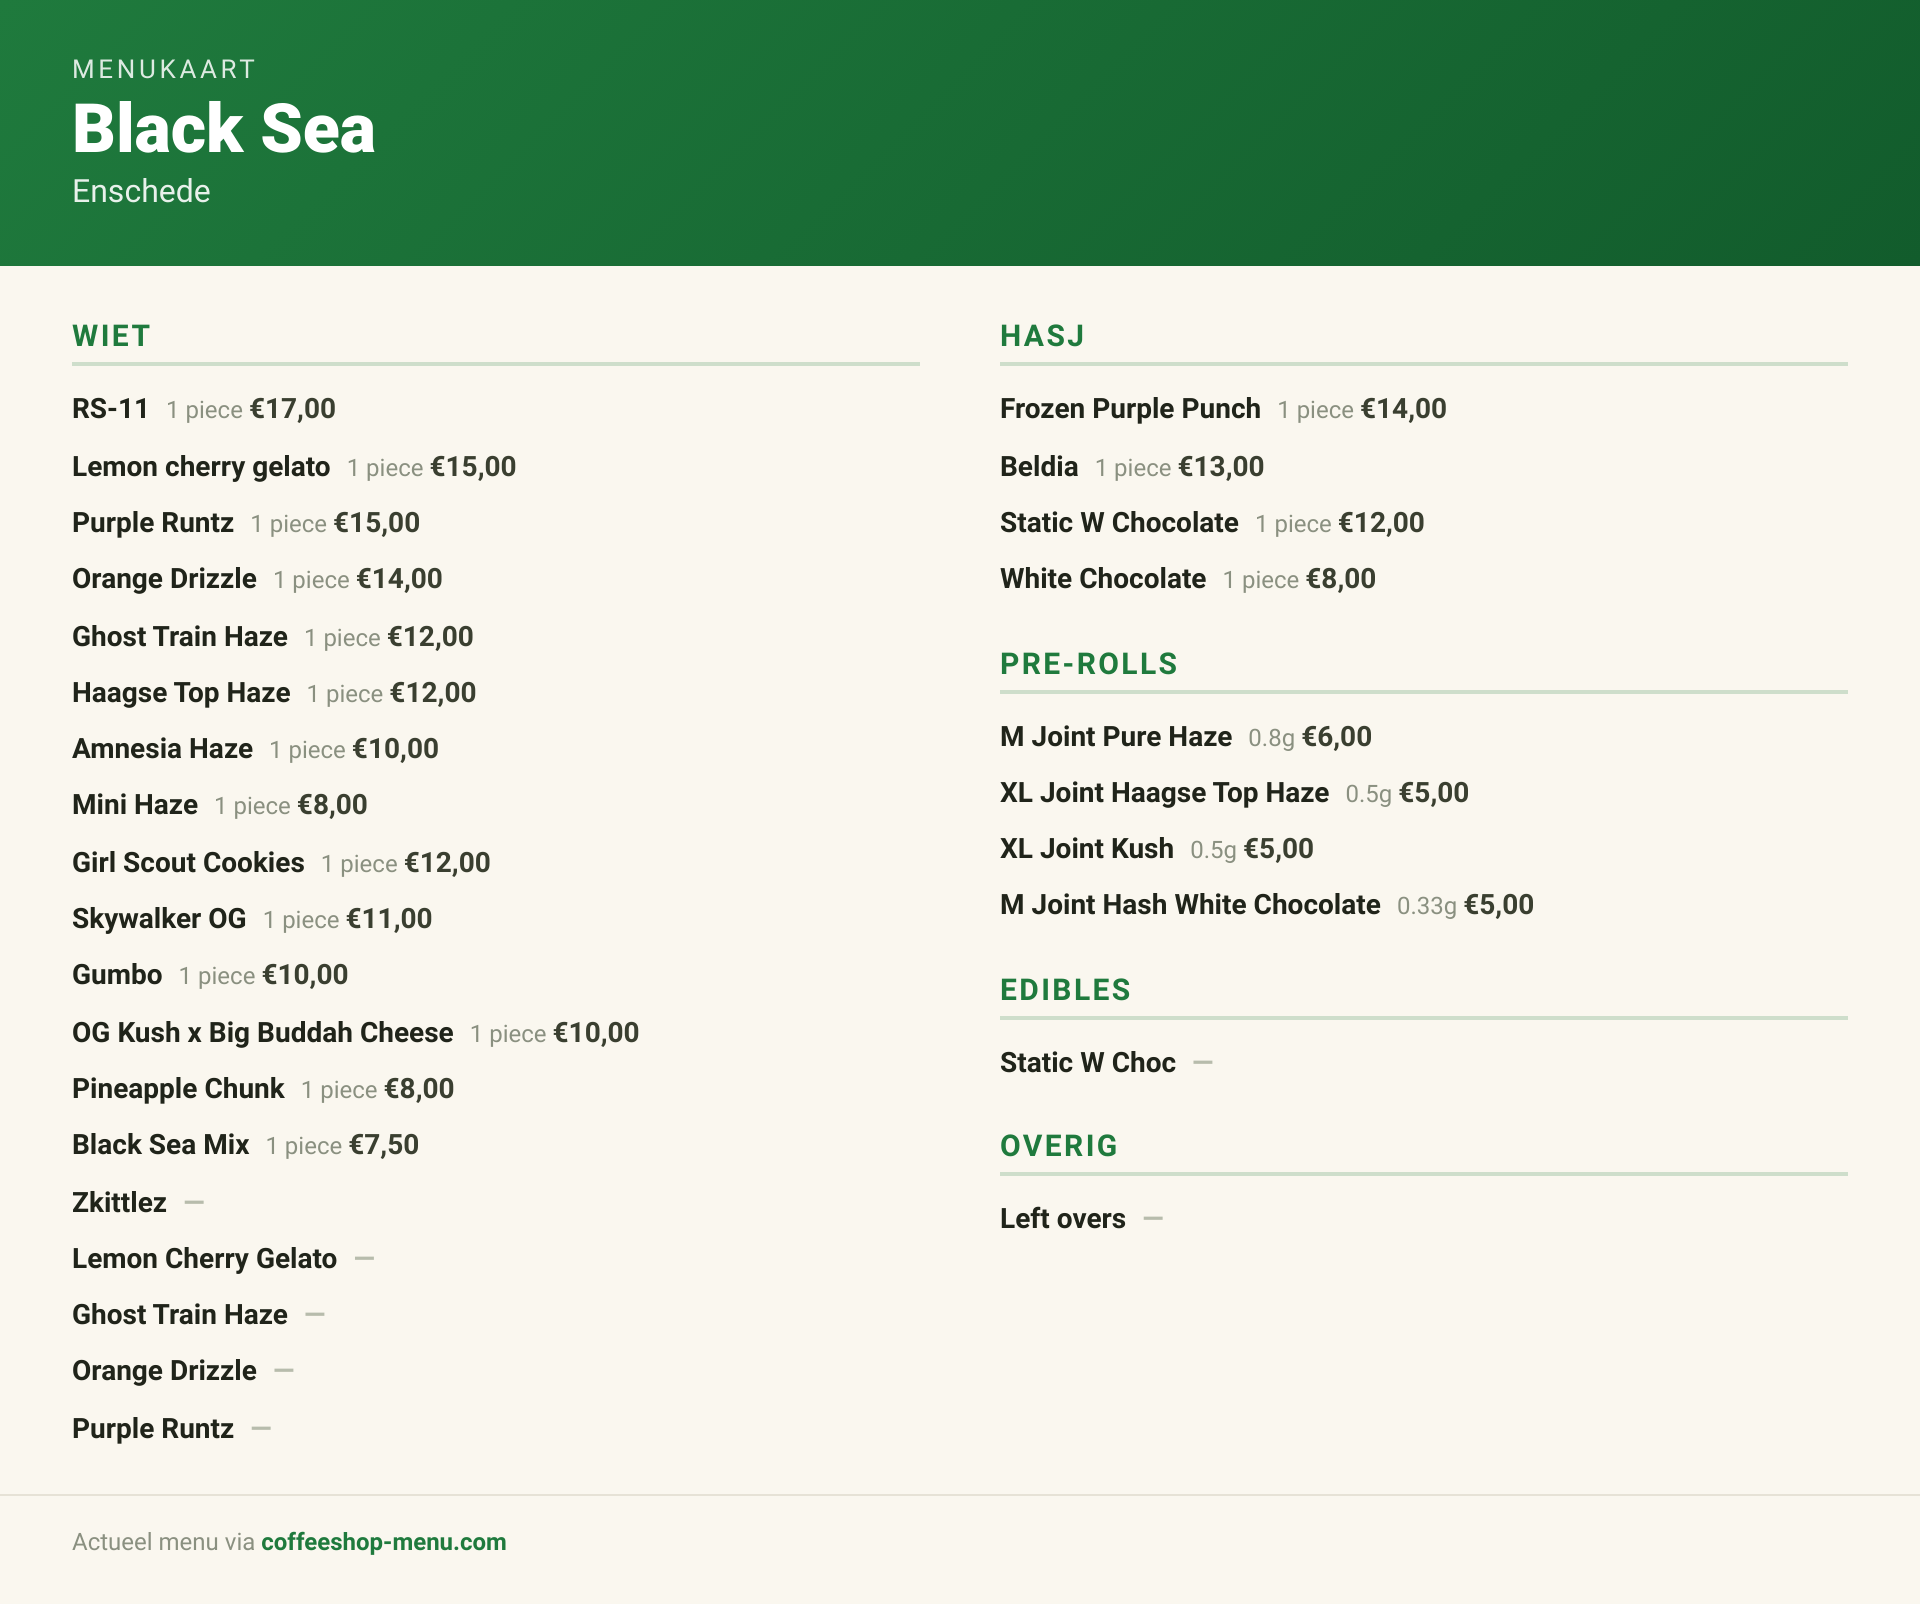Select M Joint Hash White Chocolate
This screenshot has height=1604, width=1920.
1267,905
